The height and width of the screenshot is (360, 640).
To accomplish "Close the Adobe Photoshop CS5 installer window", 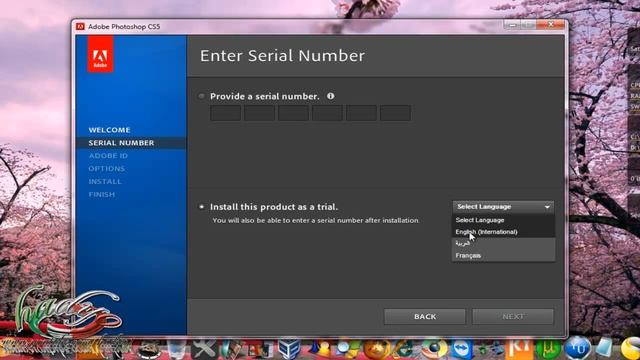I will (x=551, y=25).
